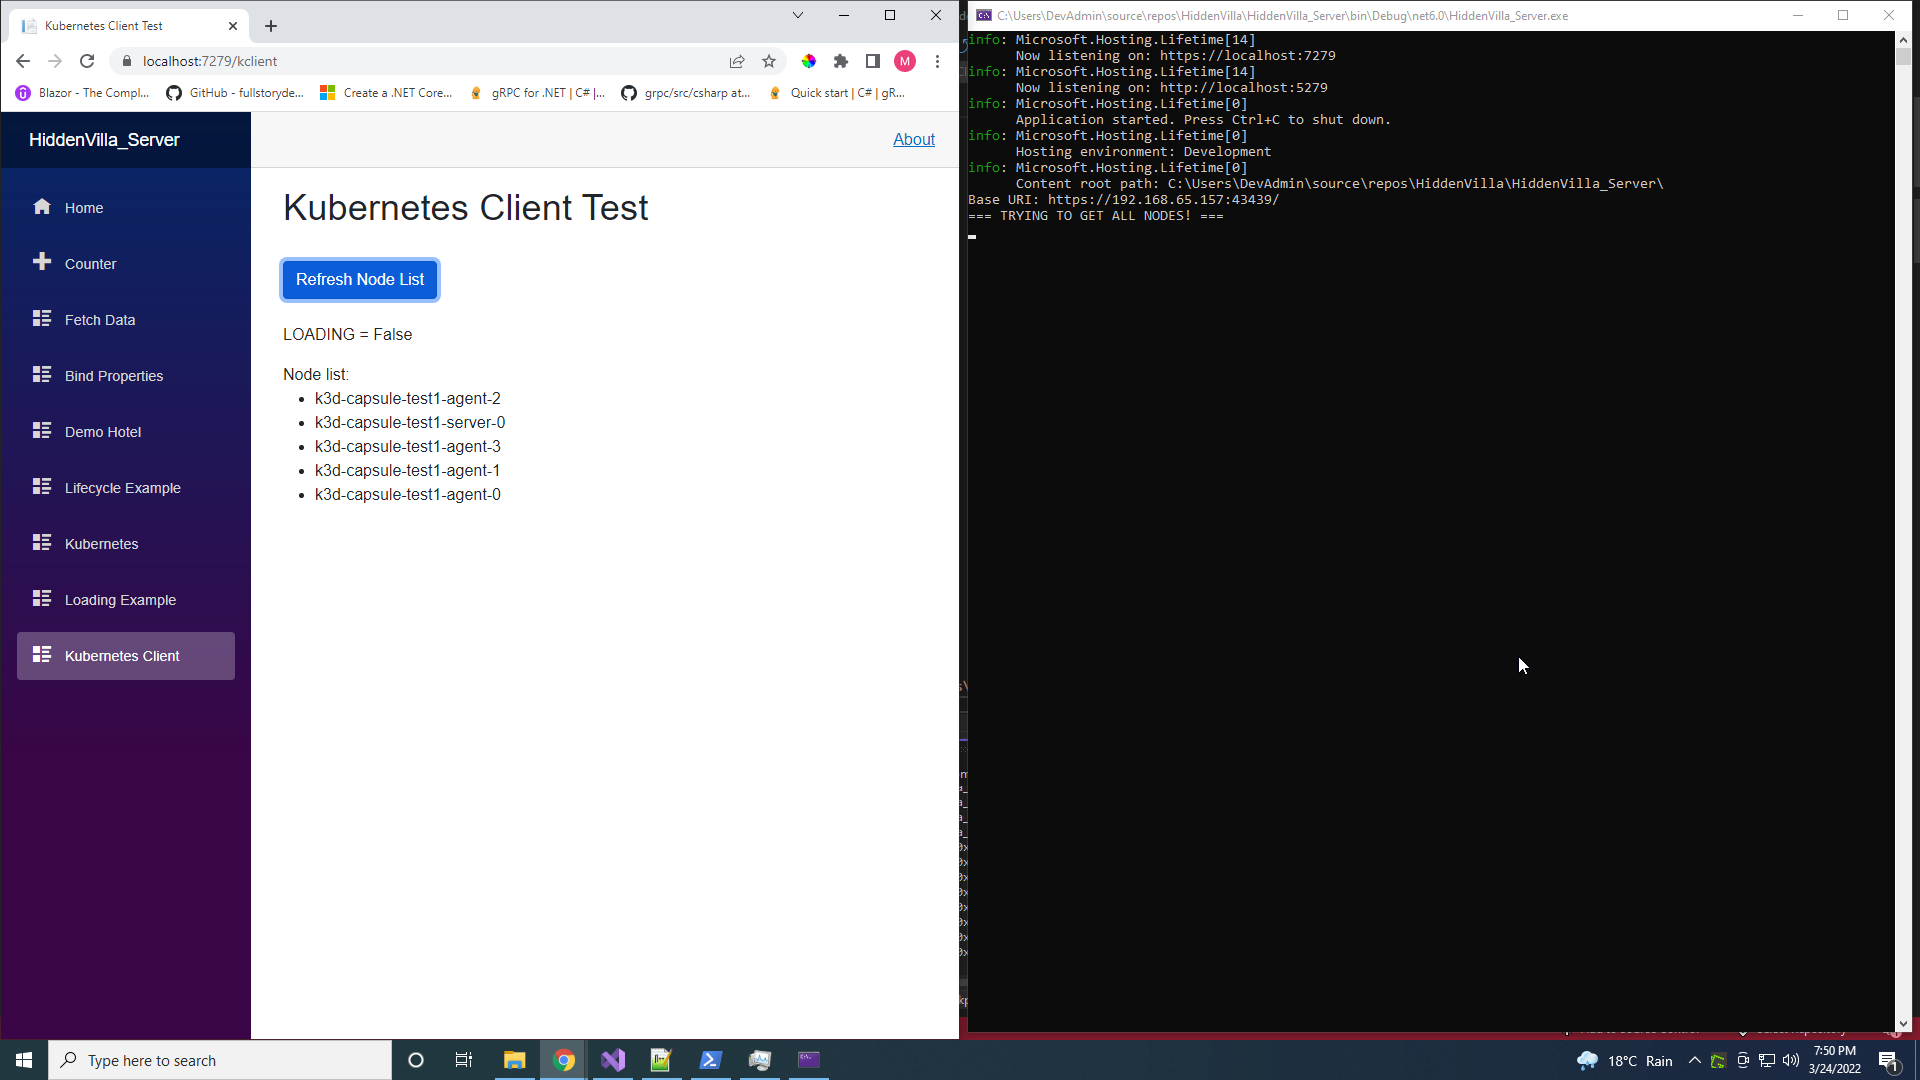
Task: Click the Loading Example sidebar icon
Action: tap(42, 600)
